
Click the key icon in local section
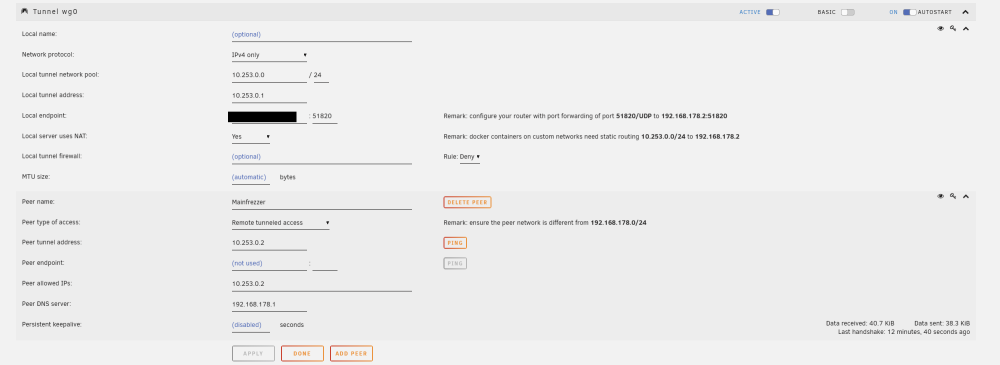click(x=953, y=28)
